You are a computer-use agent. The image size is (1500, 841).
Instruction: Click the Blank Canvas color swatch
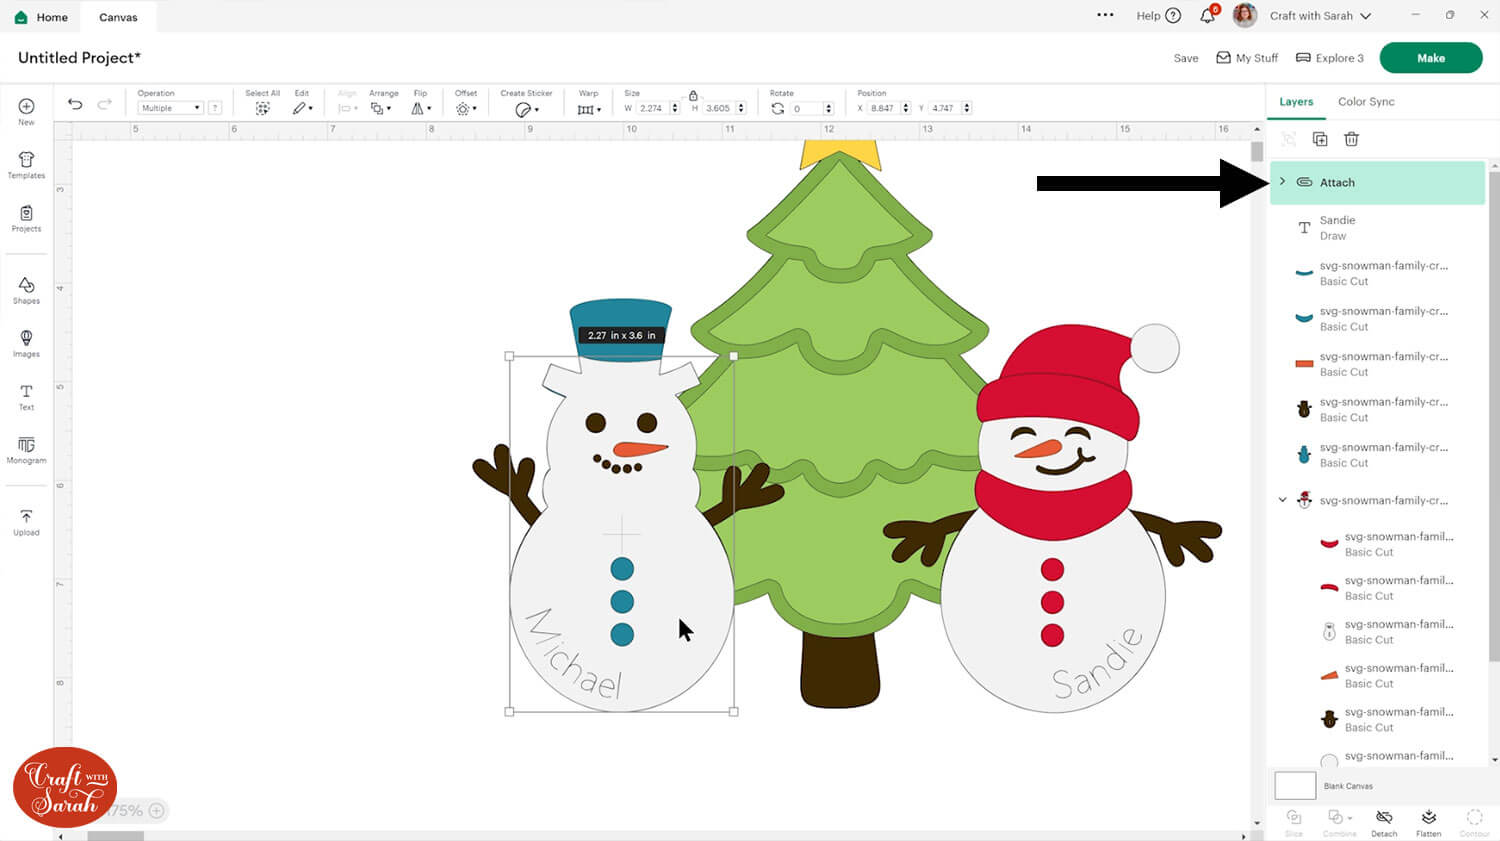(x=1295, y=785)
